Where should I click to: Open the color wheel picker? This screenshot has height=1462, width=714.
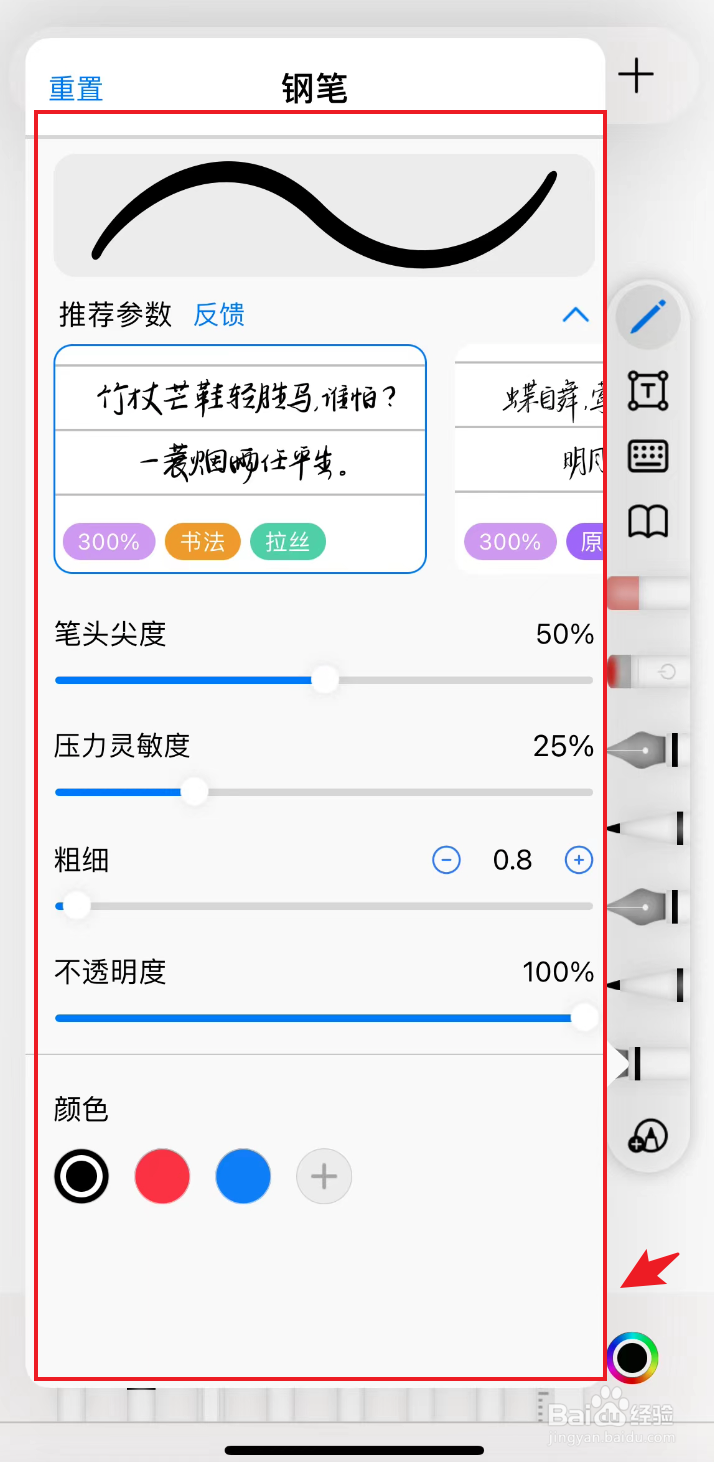point(632,1357)
